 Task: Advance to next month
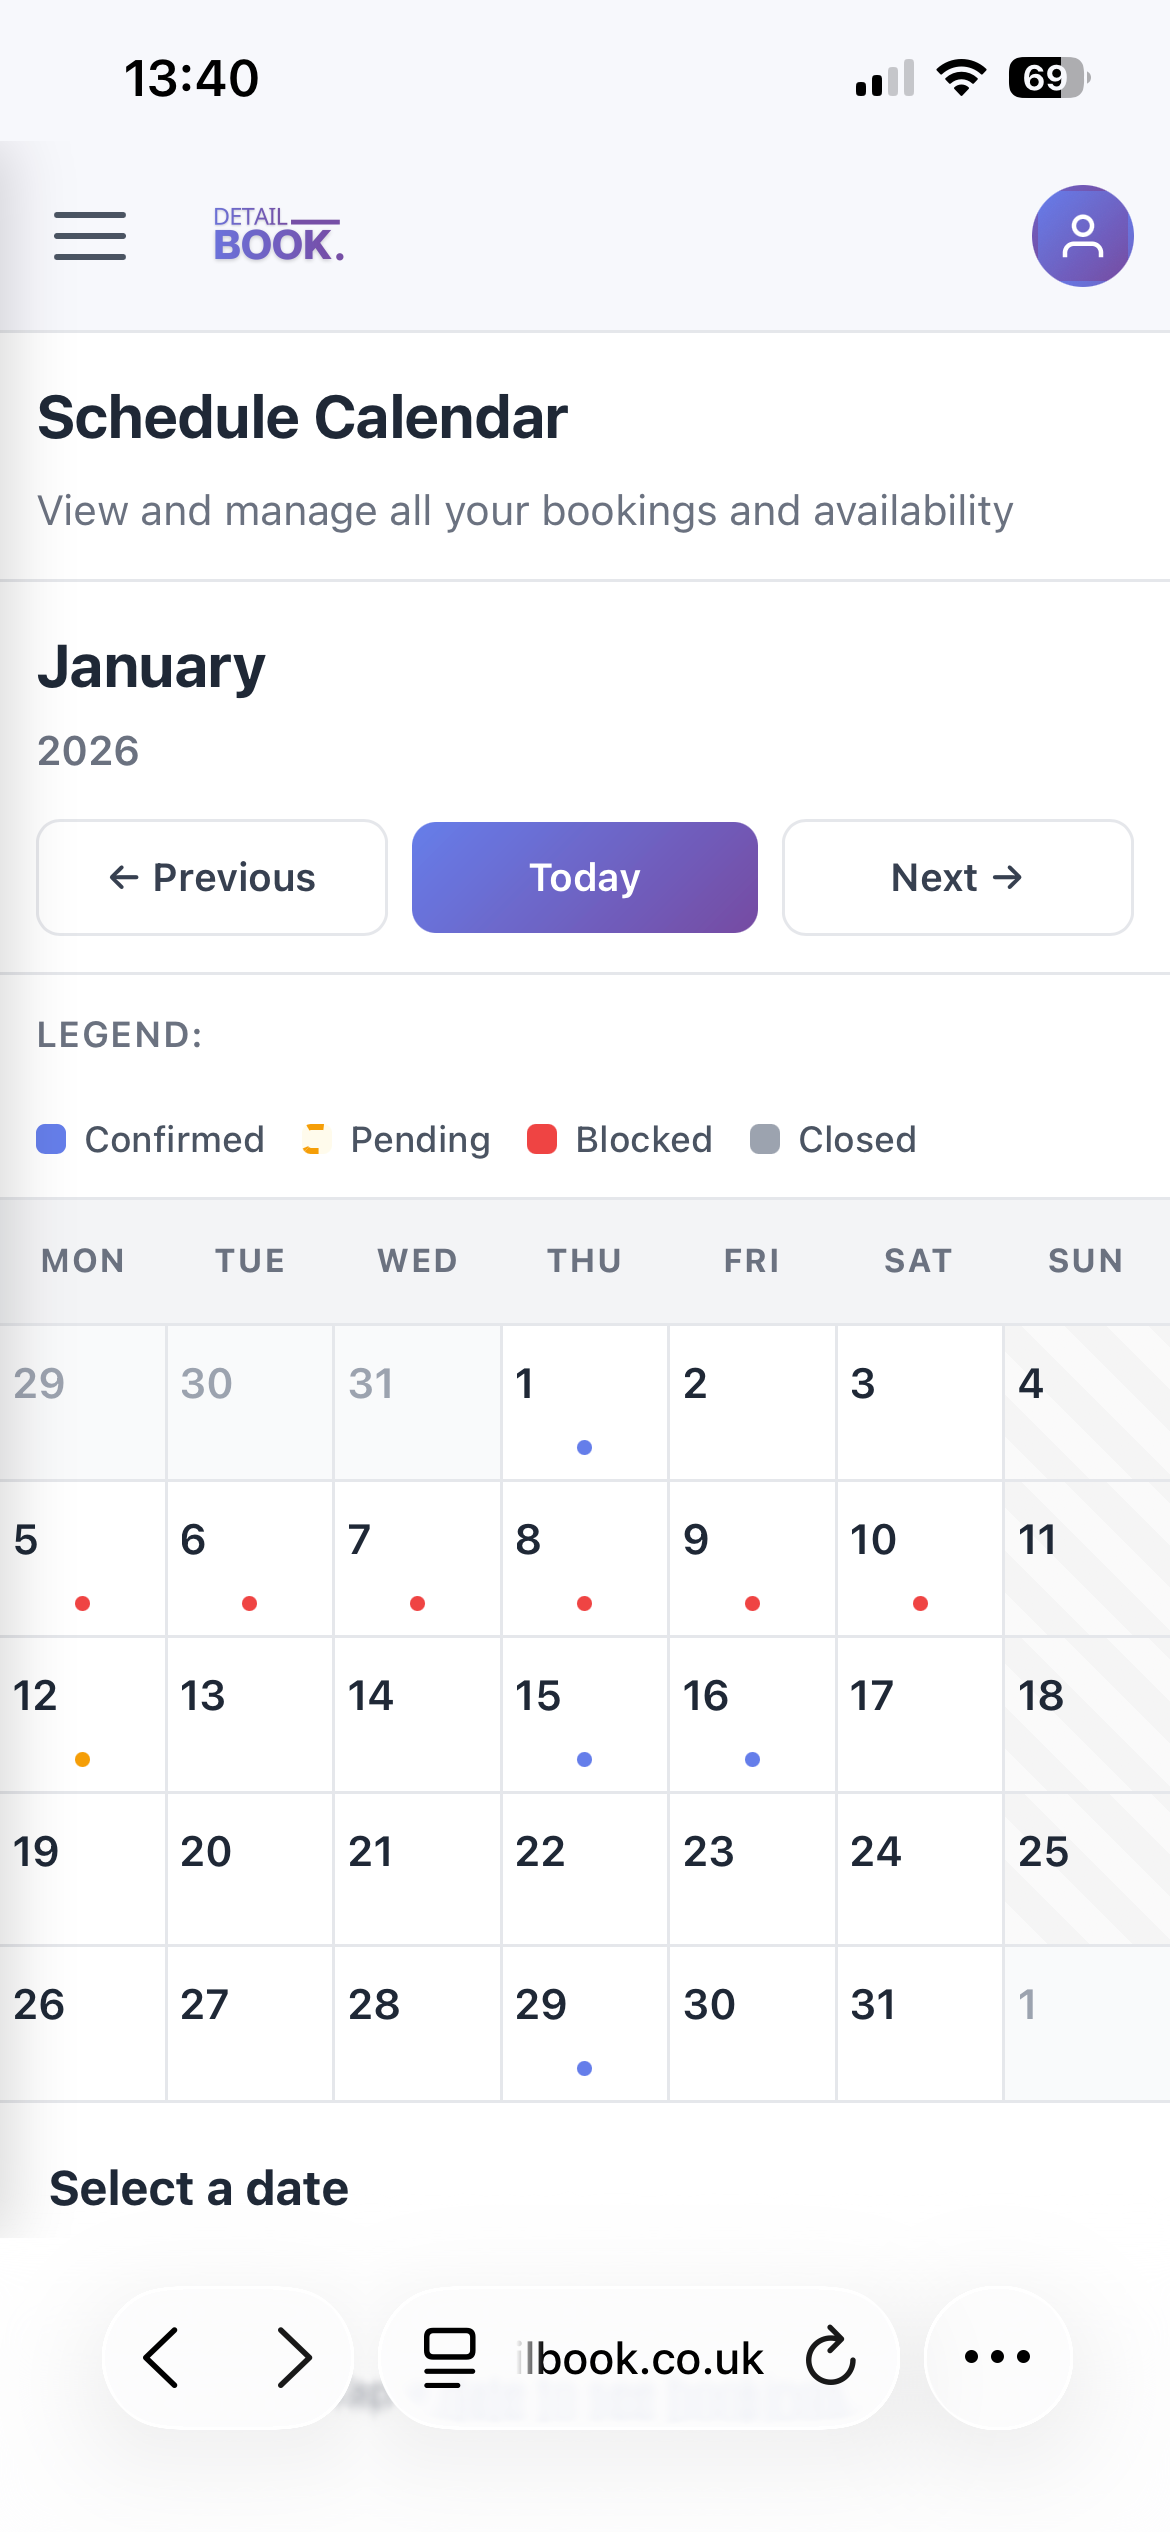click(x=957, y=877)
